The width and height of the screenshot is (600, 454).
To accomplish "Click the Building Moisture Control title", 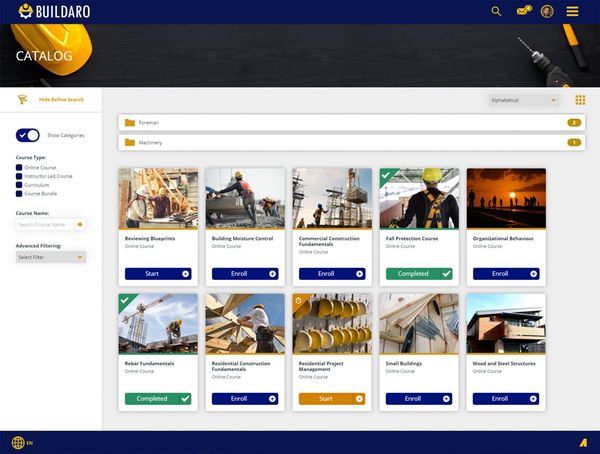I will click(x=243, y=238).
